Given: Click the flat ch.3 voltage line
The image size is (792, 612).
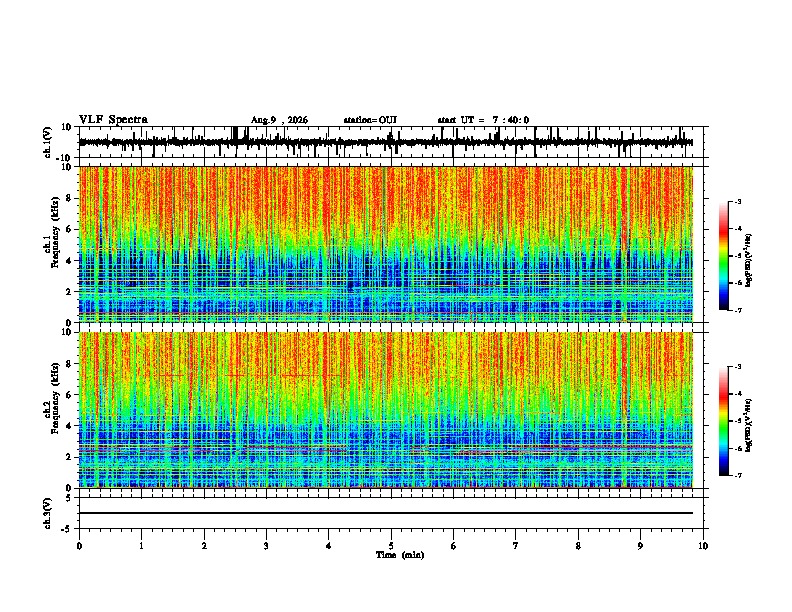Looking at the screenshot, I should pyautogui.click(x=386, y=513).
